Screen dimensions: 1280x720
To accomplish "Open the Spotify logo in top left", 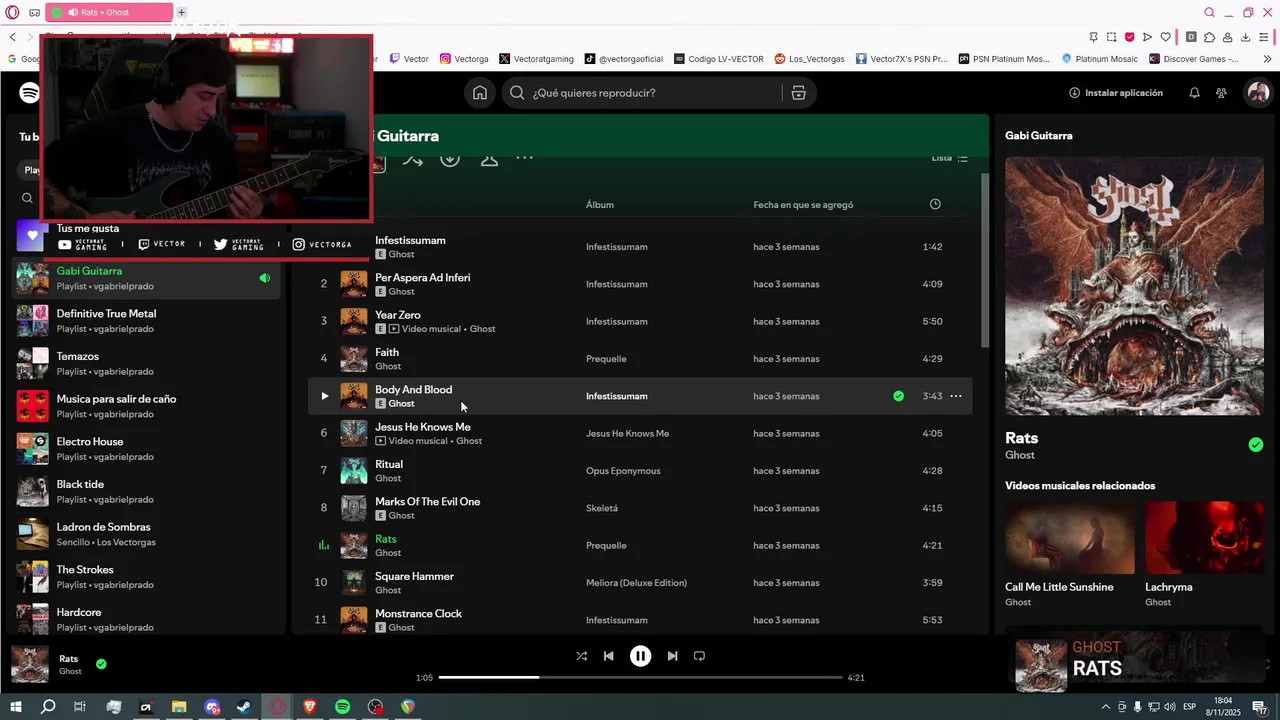I will [30, 93].
